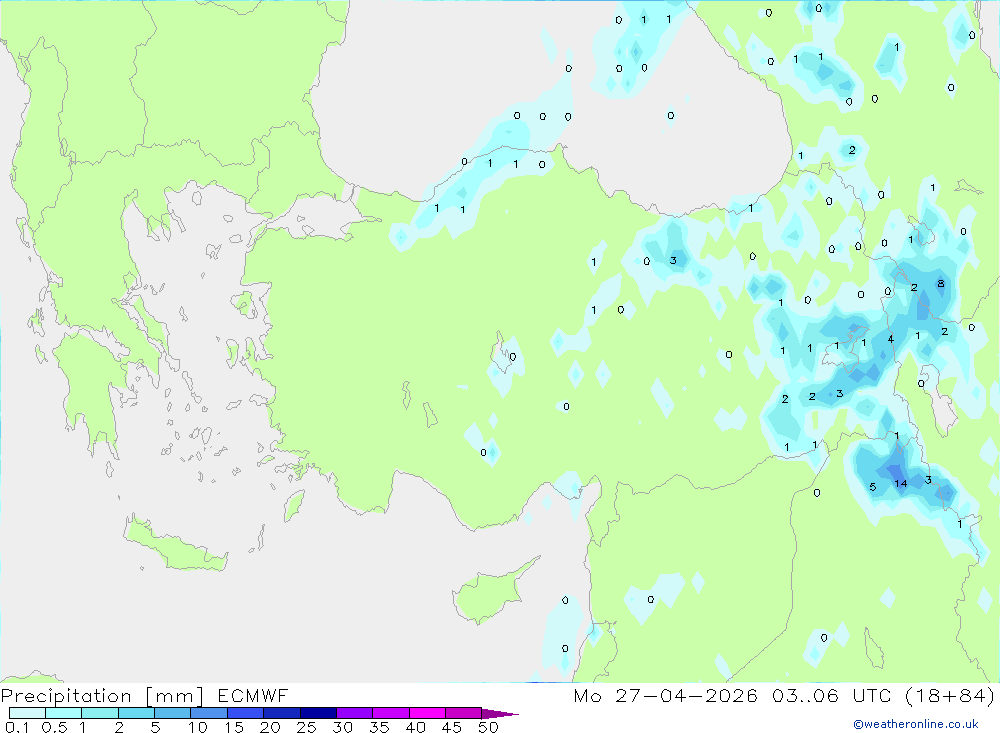
Task: Select the legend swatch between 0.5 and 1
Action: coord(63,713)
